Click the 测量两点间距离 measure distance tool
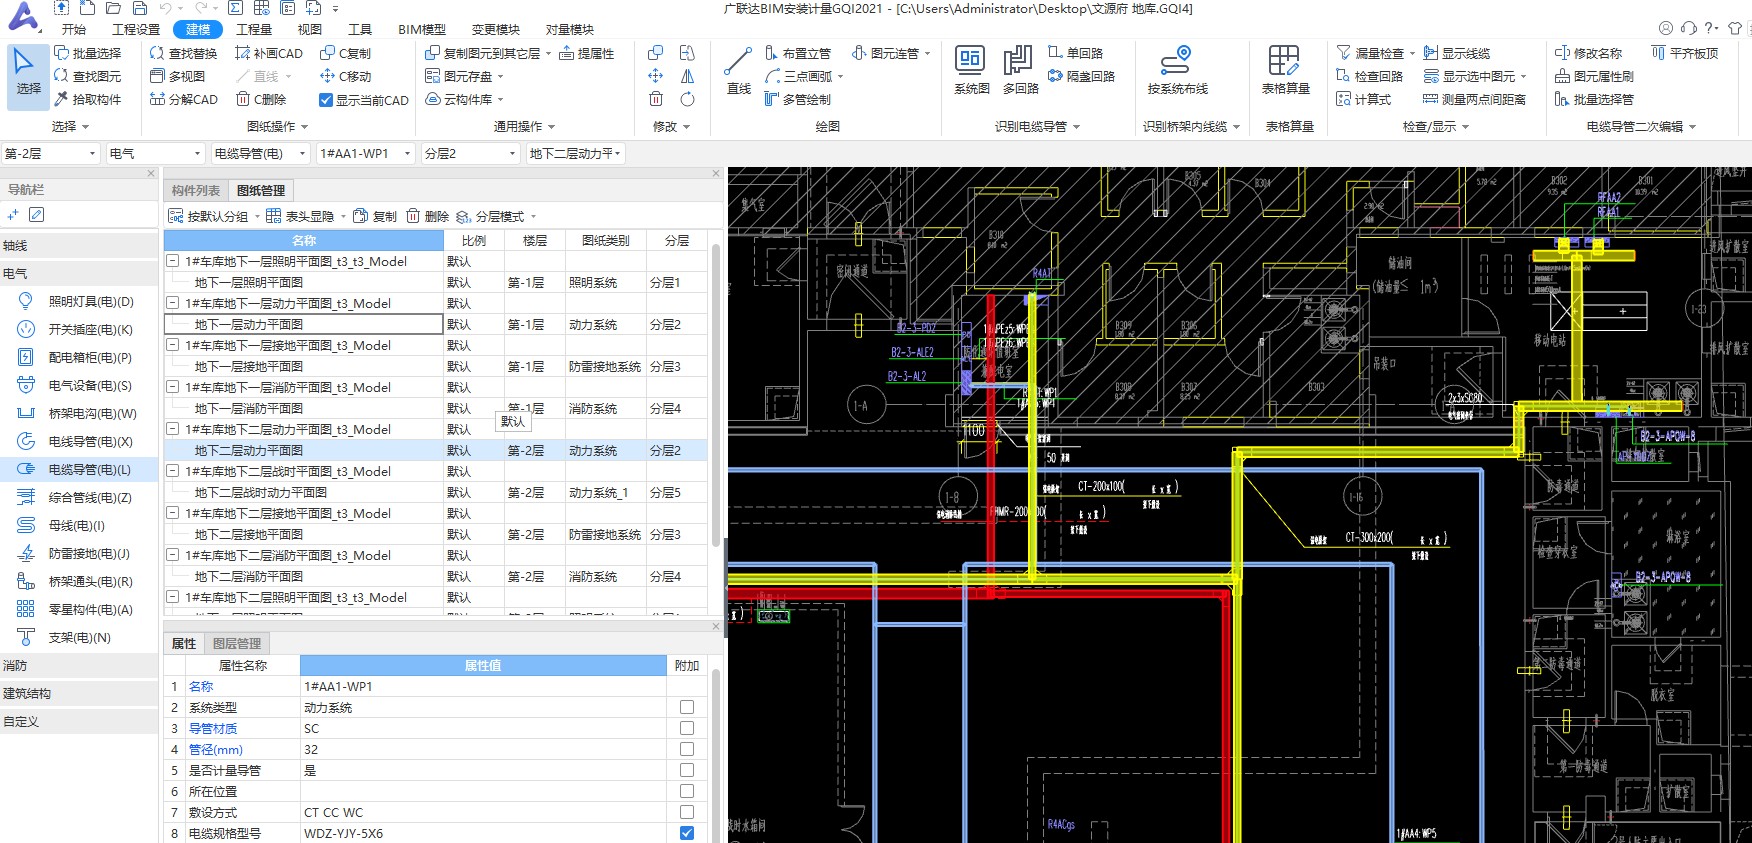 point(1474,99)
